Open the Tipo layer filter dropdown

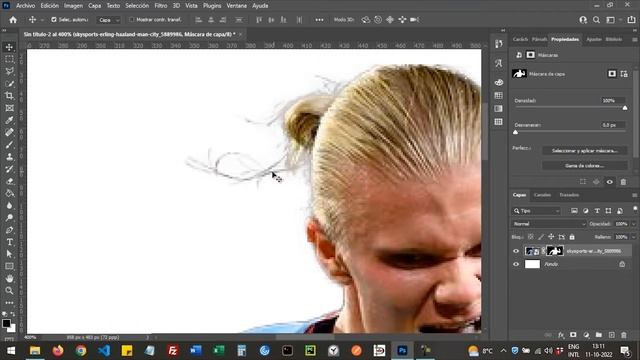click(536, 211)
